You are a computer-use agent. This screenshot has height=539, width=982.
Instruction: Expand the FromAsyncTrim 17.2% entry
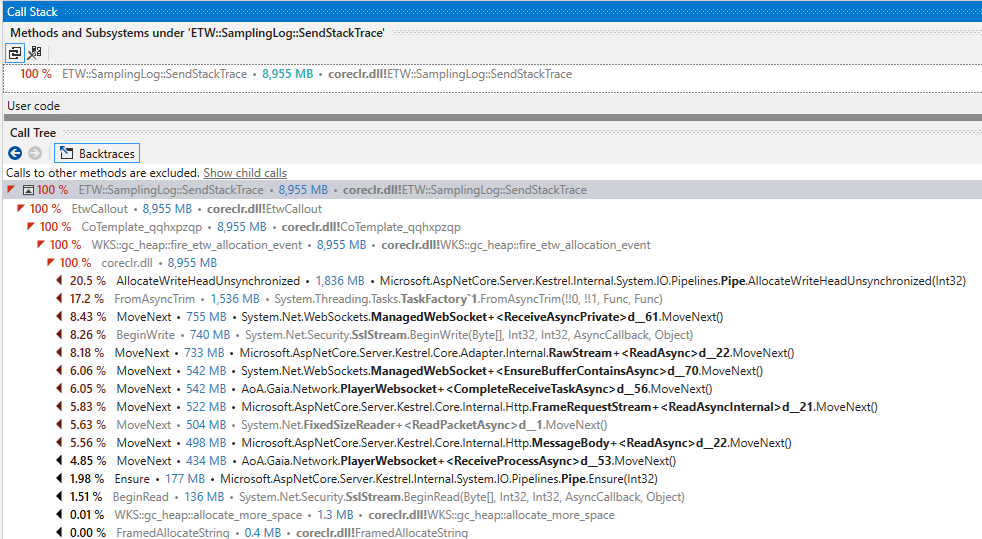pos(60,299)
